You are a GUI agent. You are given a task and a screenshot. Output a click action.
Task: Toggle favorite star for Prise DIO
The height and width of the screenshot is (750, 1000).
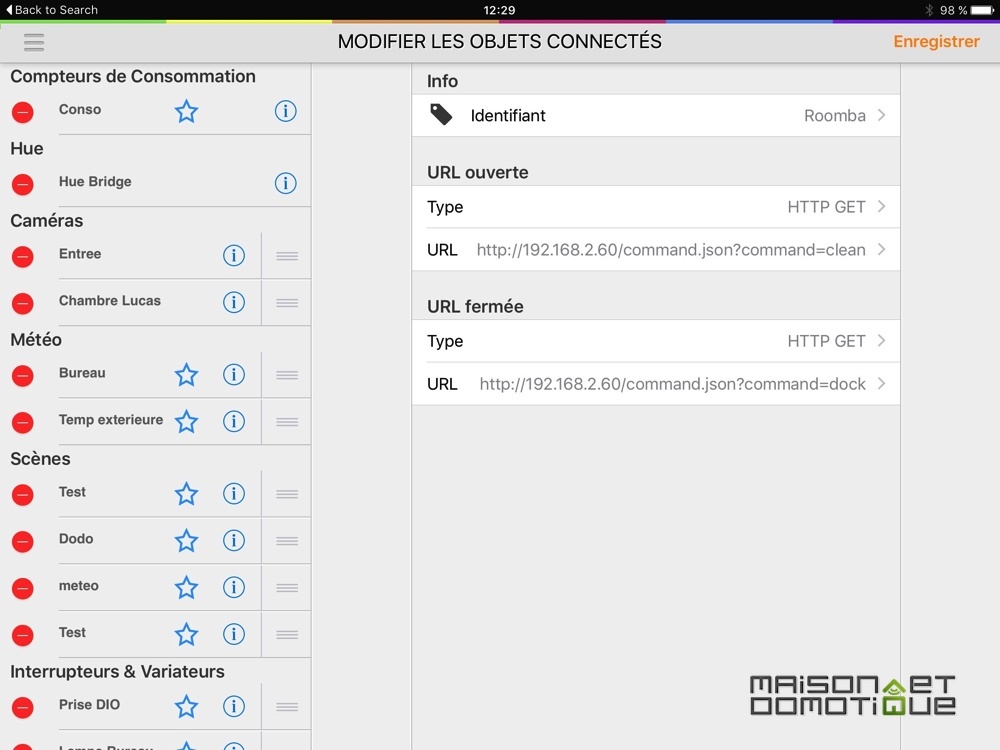(186, 706)
